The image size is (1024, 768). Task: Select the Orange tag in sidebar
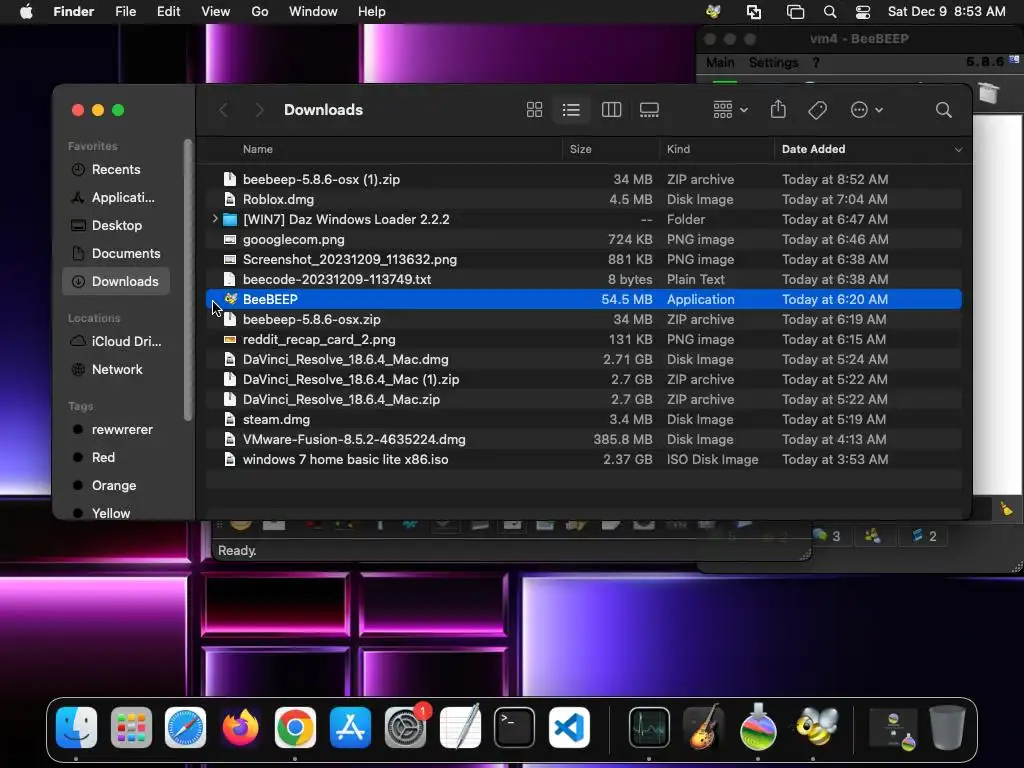pos(116,486)
